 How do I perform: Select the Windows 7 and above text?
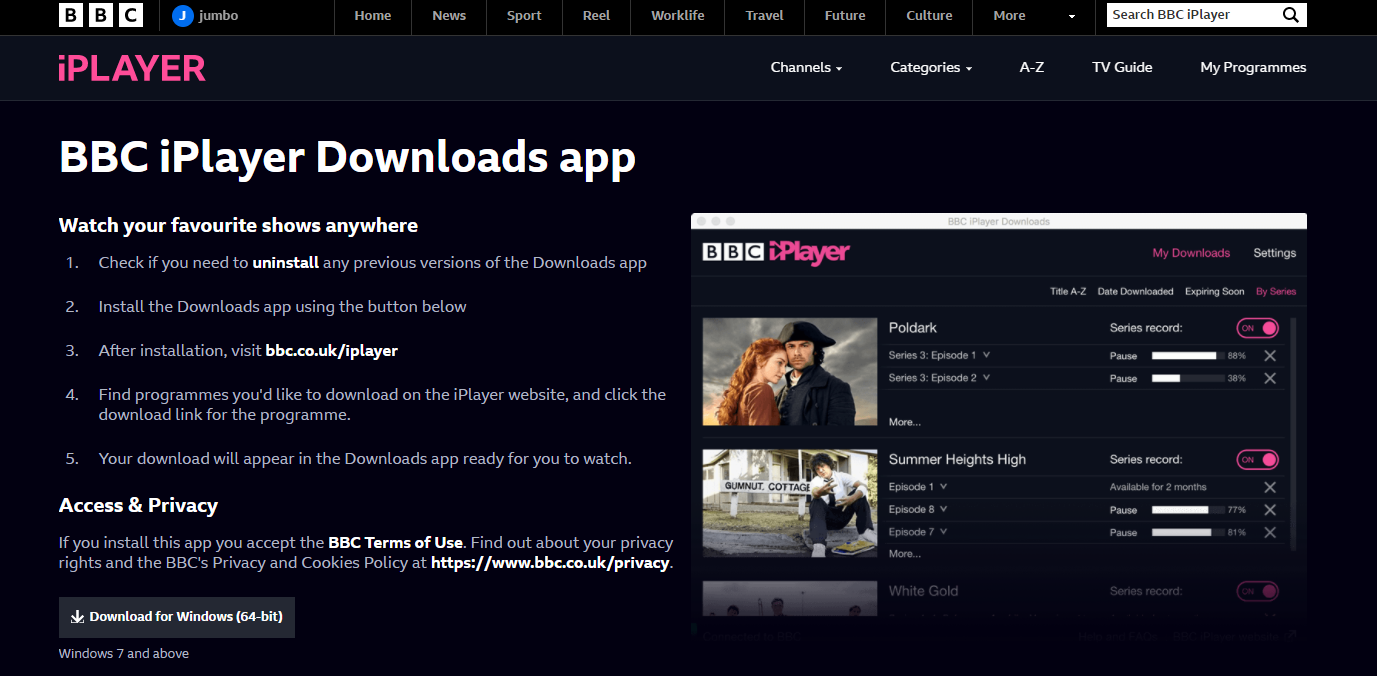tap(124, 654)
